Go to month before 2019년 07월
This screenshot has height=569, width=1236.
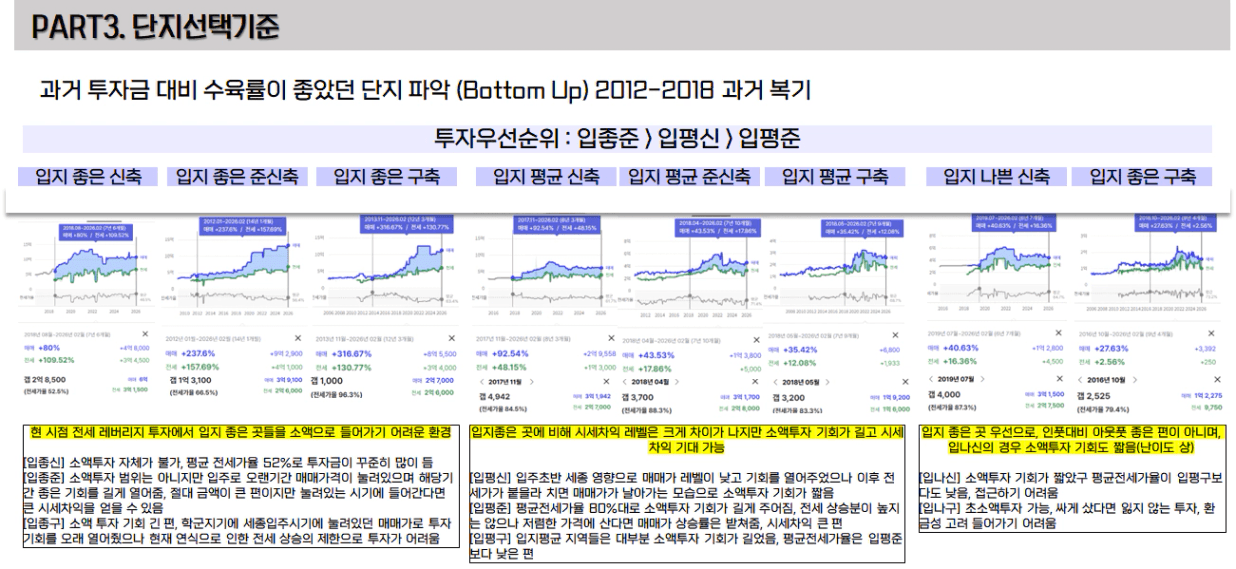pos(932,379)
